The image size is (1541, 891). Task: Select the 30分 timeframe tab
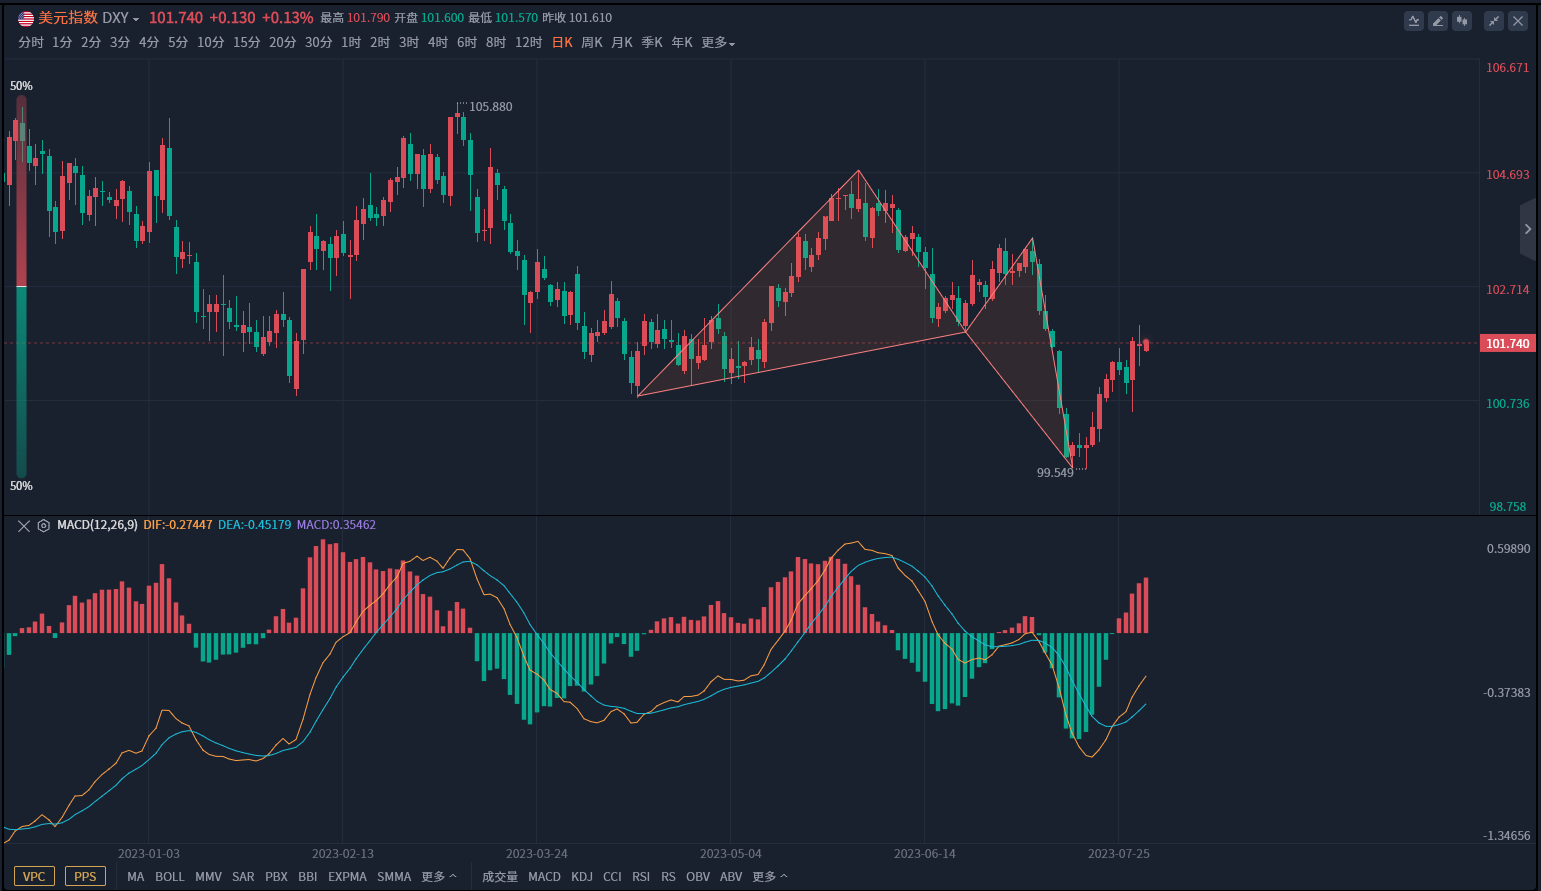tap(318, 43)
